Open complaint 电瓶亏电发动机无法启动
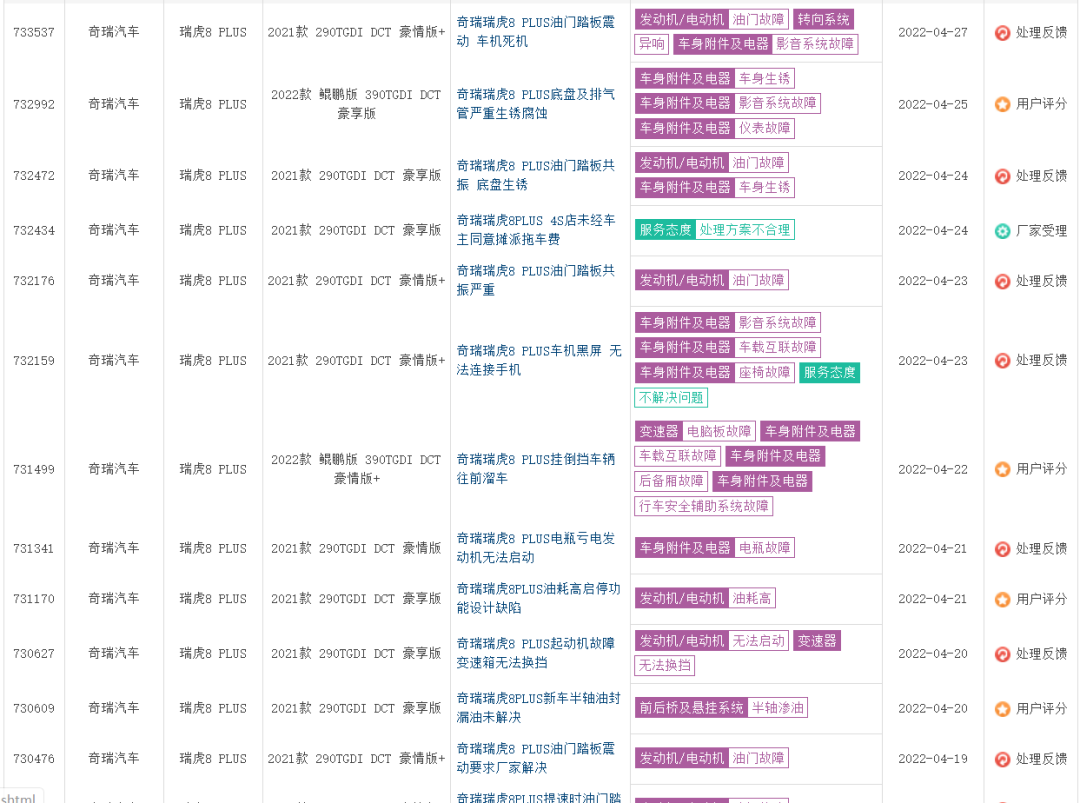Image resolution: width=1080 pixels, height=803 pixels. coord(535,548)
